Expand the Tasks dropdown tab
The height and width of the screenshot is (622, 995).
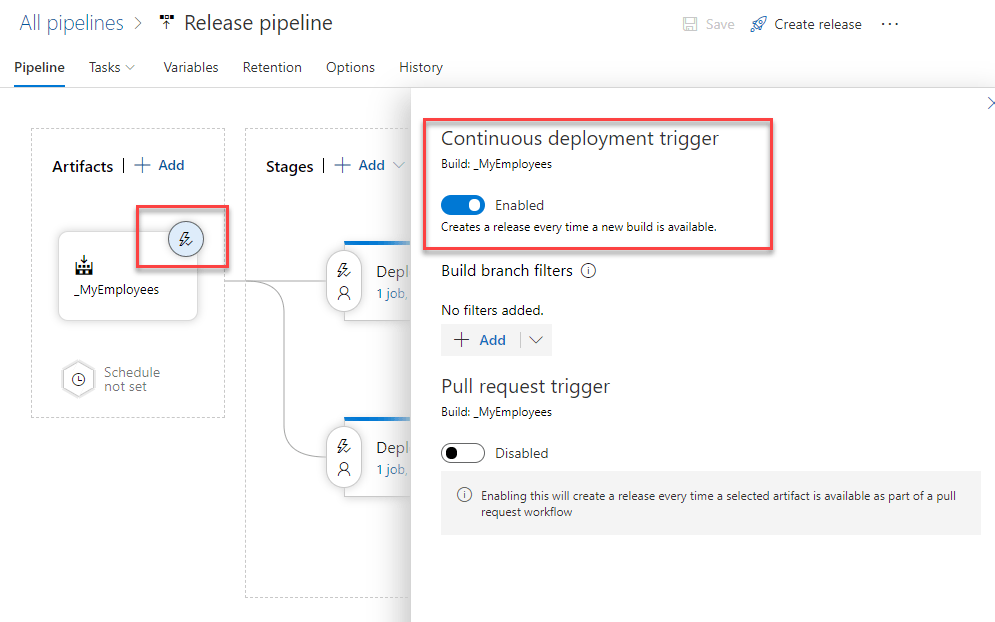click(x=111, y=67)
